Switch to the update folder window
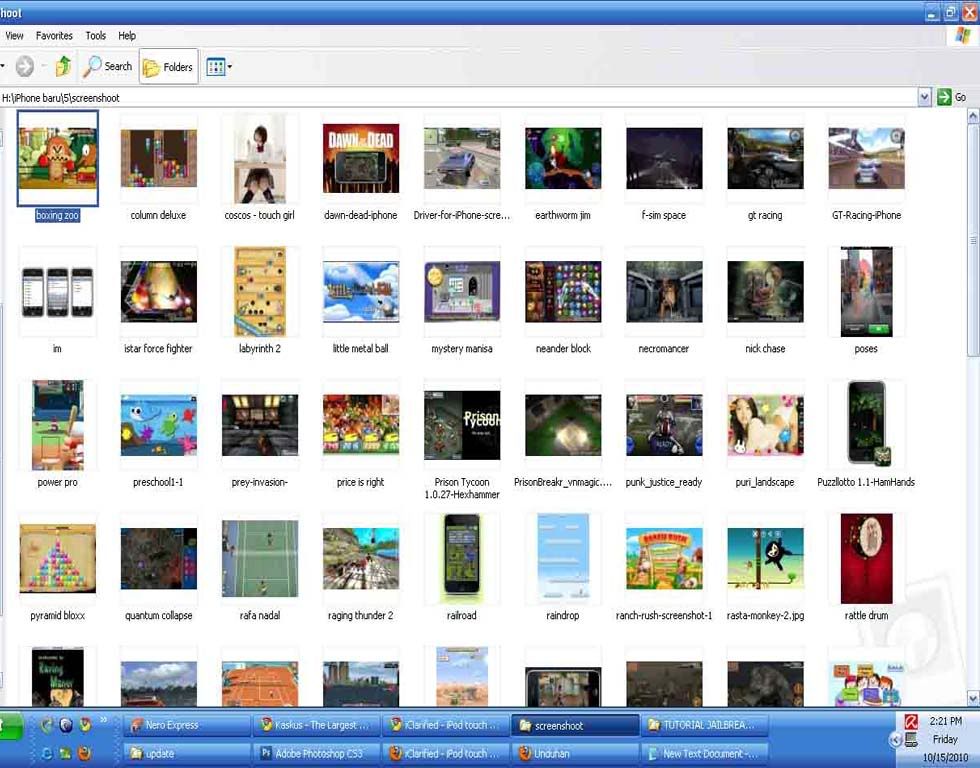 187,754
